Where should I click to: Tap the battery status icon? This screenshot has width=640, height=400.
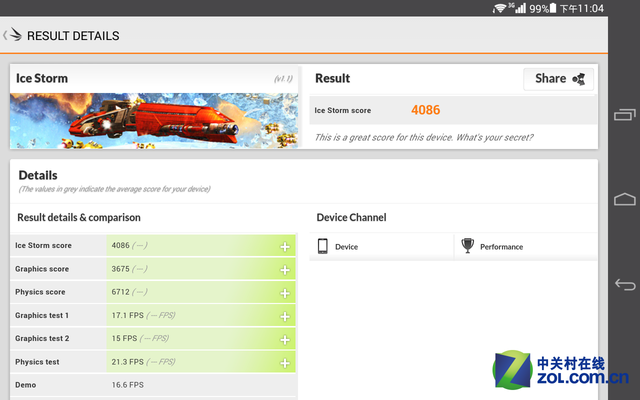pos(553,8)
